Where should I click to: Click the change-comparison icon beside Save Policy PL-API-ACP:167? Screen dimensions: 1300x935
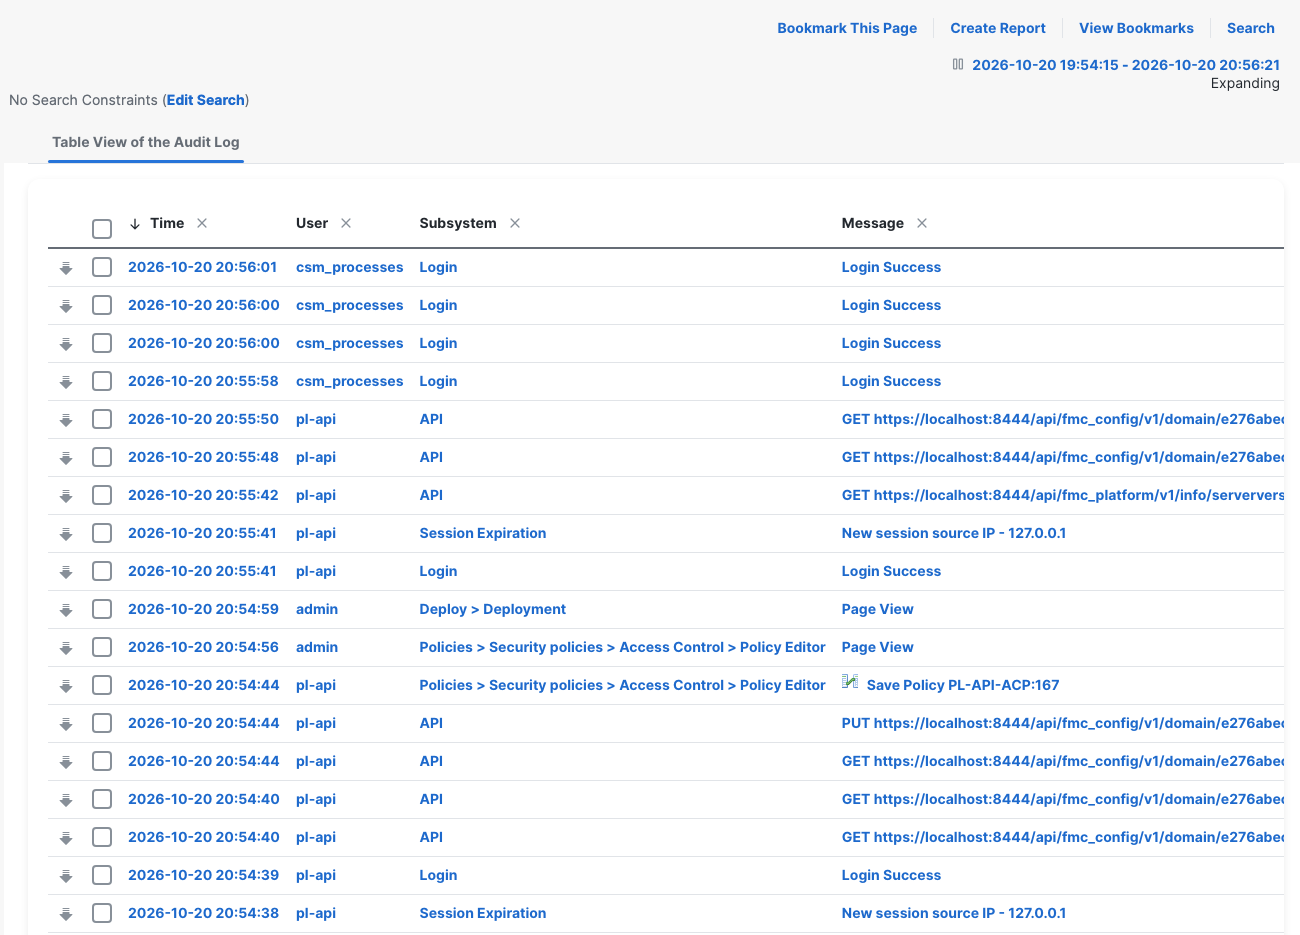[850, 682]
